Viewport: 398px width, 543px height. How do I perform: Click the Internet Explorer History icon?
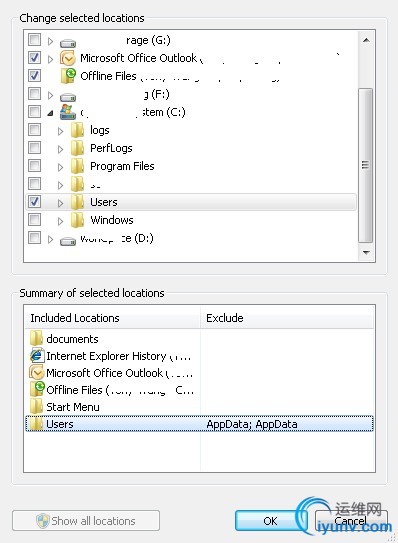coord(37,356)
